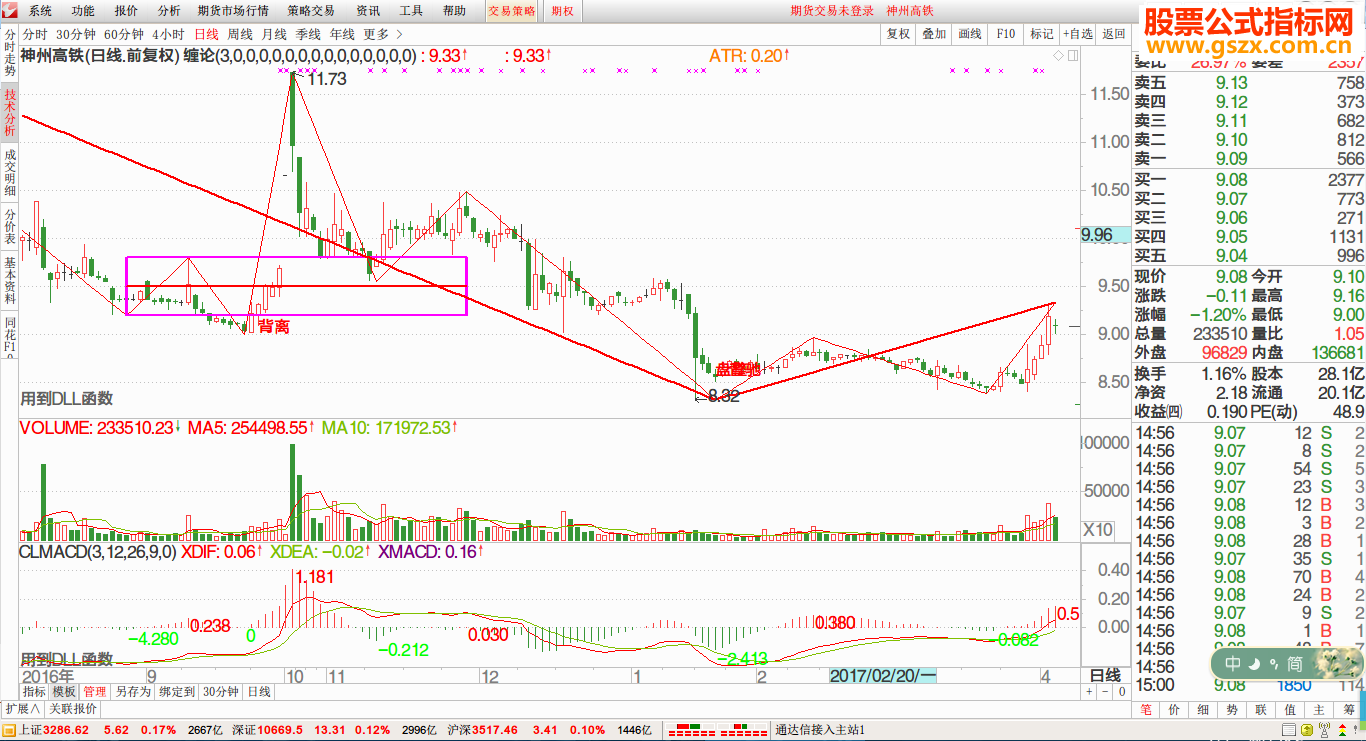The height and width of the screenshot is (741, 1366).
Task: Select the 值 tab in quote panel
Action: 1291,709
